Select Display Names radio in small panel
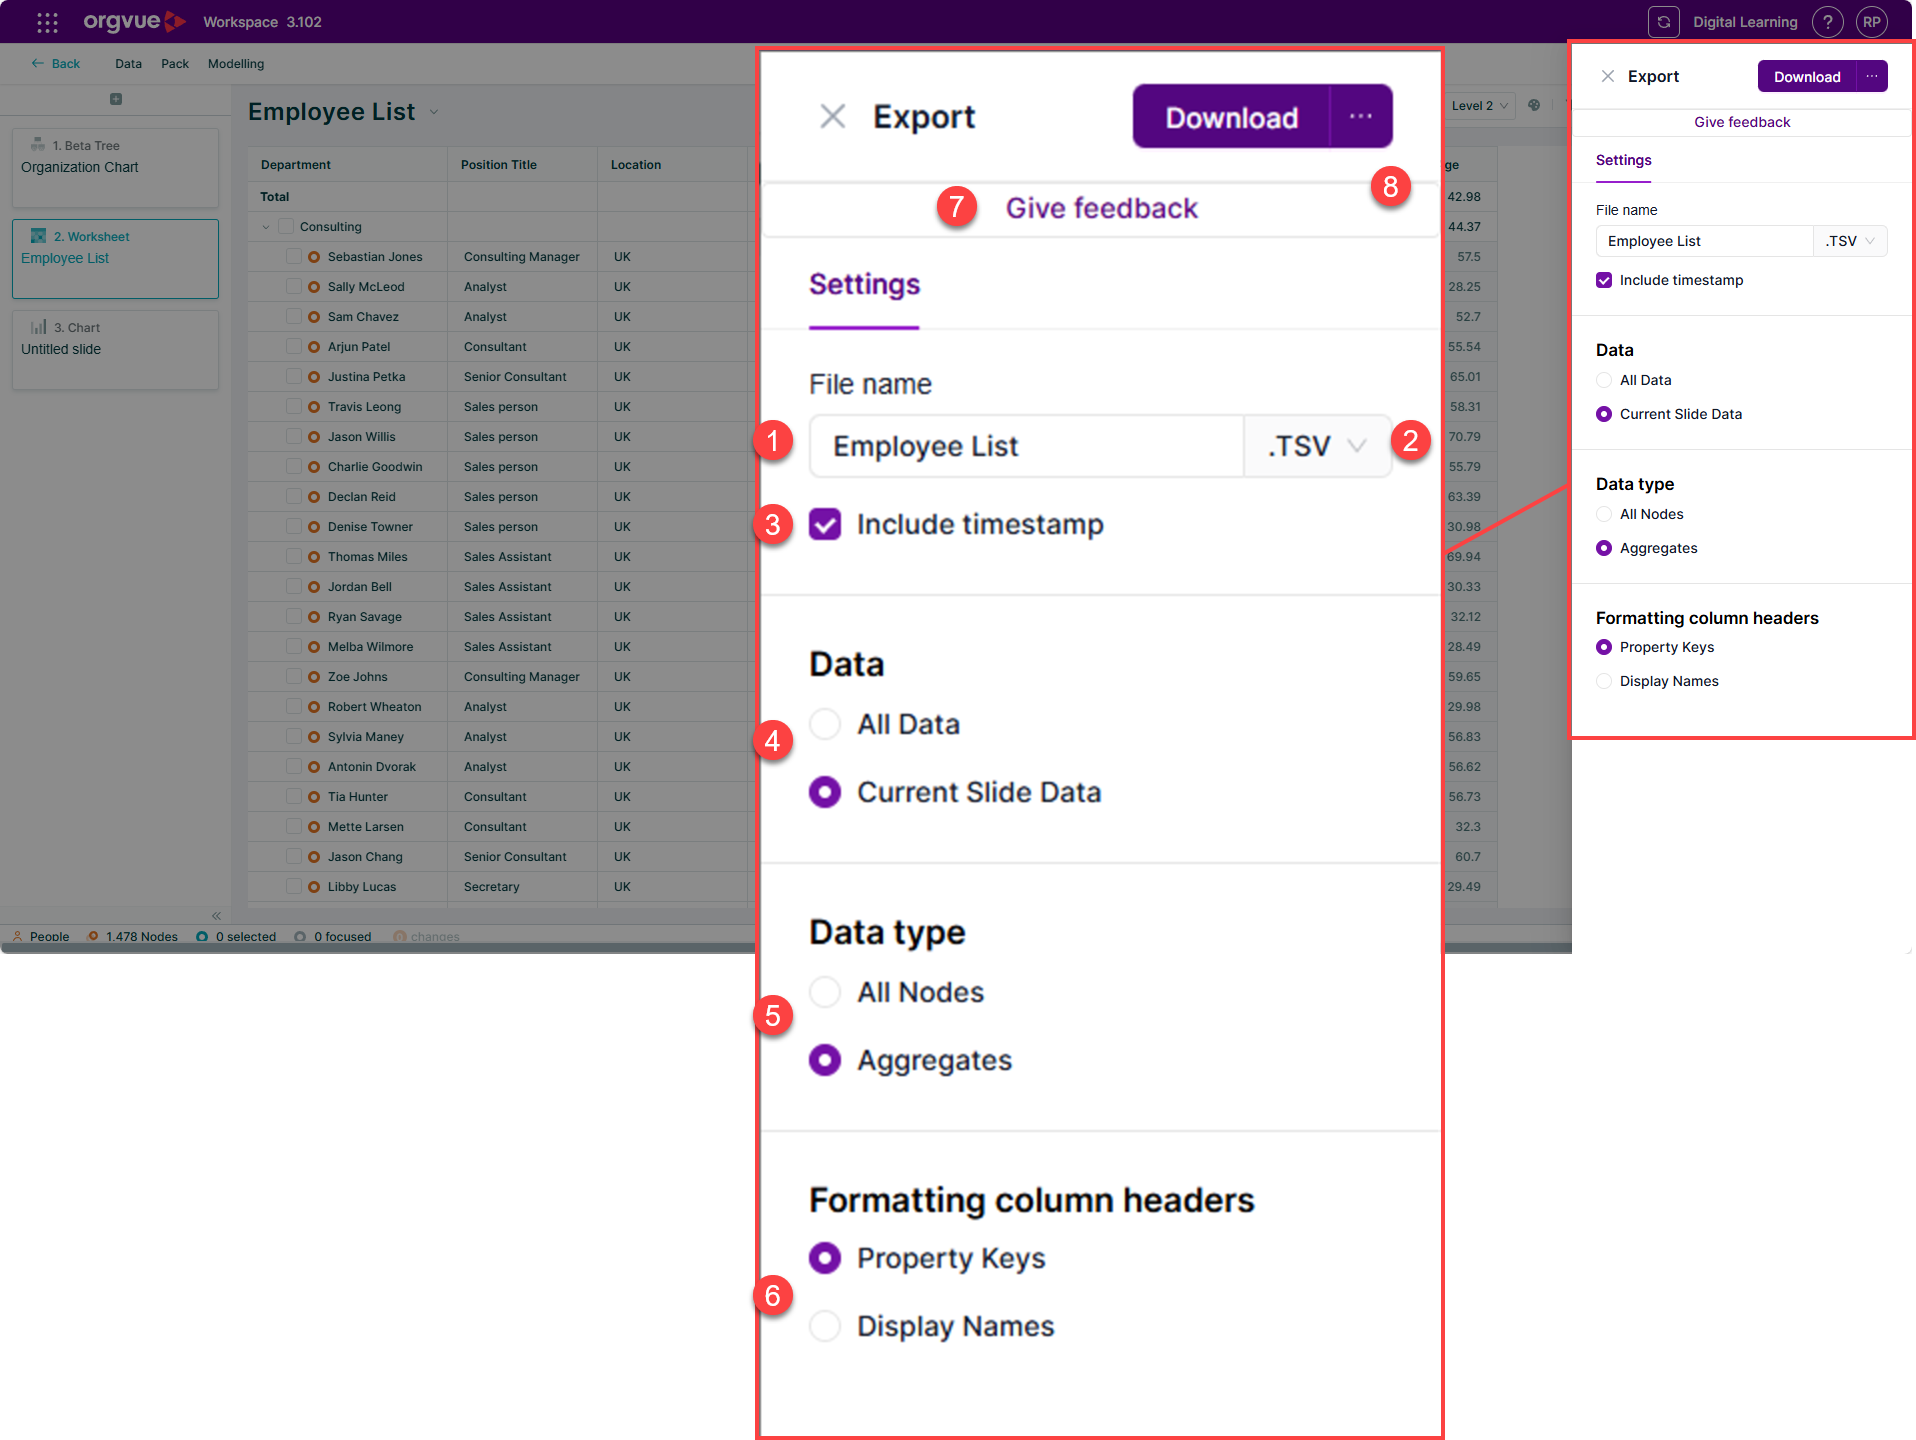Image resolution: width=1916 pixels, height=1440 pixels. tap(1604, 681)
